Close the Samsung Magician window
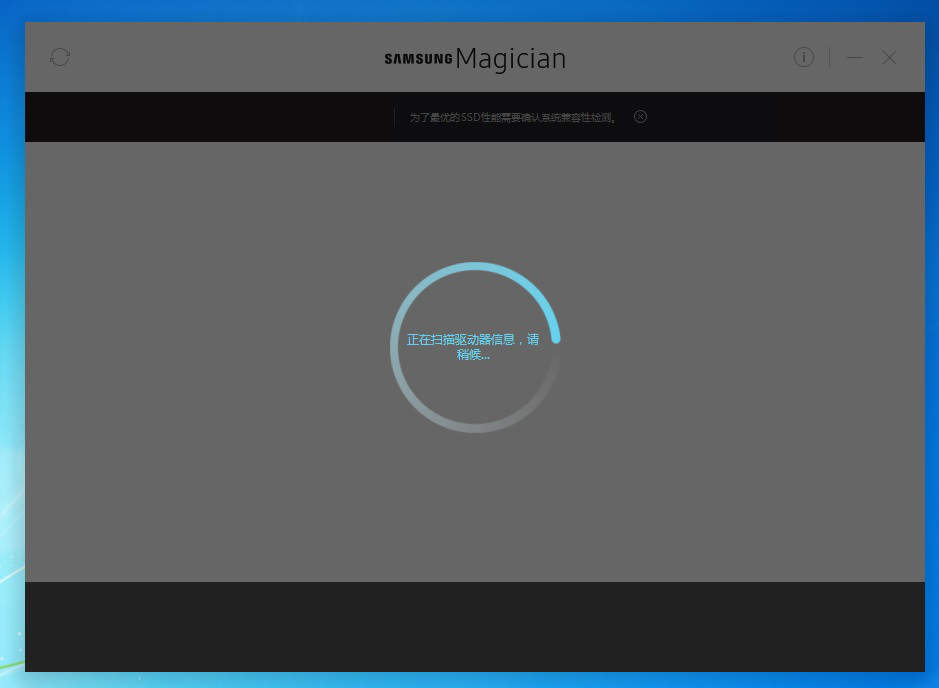The height and width of the screenshot is (688, 939). click(x=889, y=57)
